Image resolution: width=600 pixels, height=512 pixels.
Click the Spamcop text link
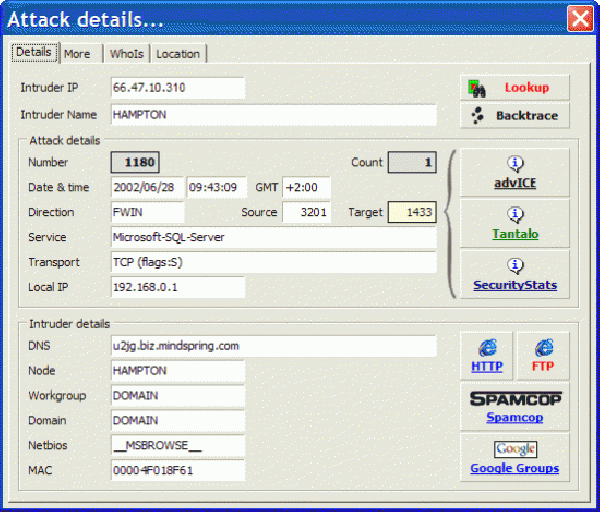[515, 417]
